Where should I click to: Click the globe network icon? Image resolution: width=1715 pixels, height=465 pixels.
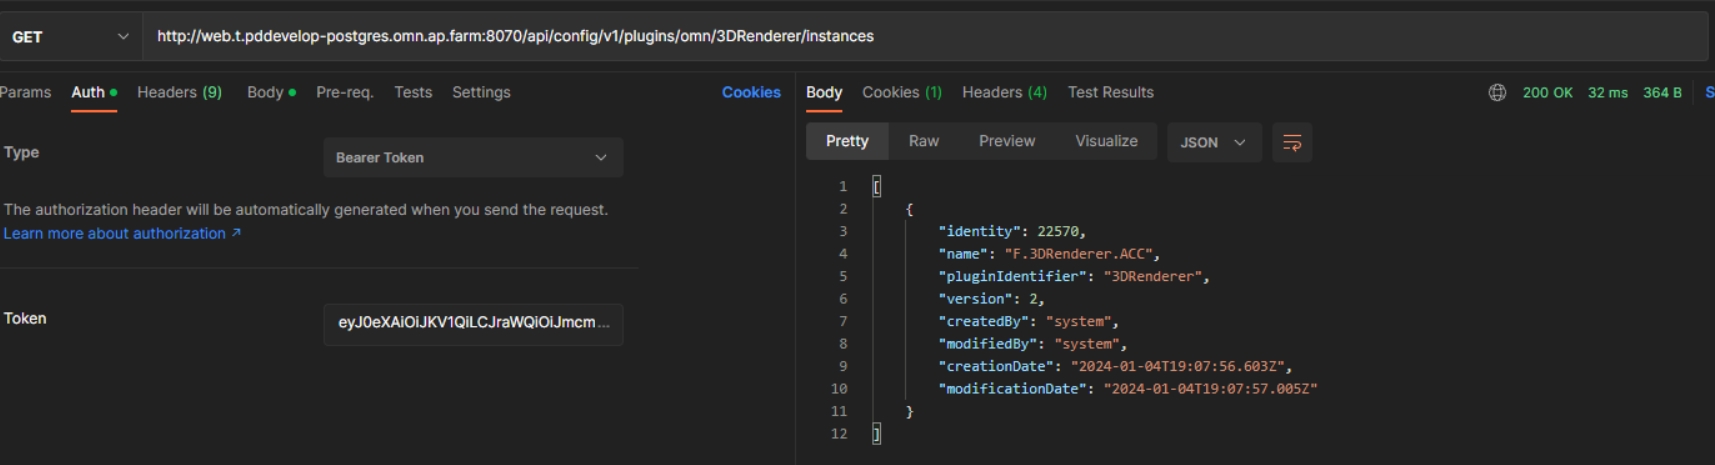1496,92
